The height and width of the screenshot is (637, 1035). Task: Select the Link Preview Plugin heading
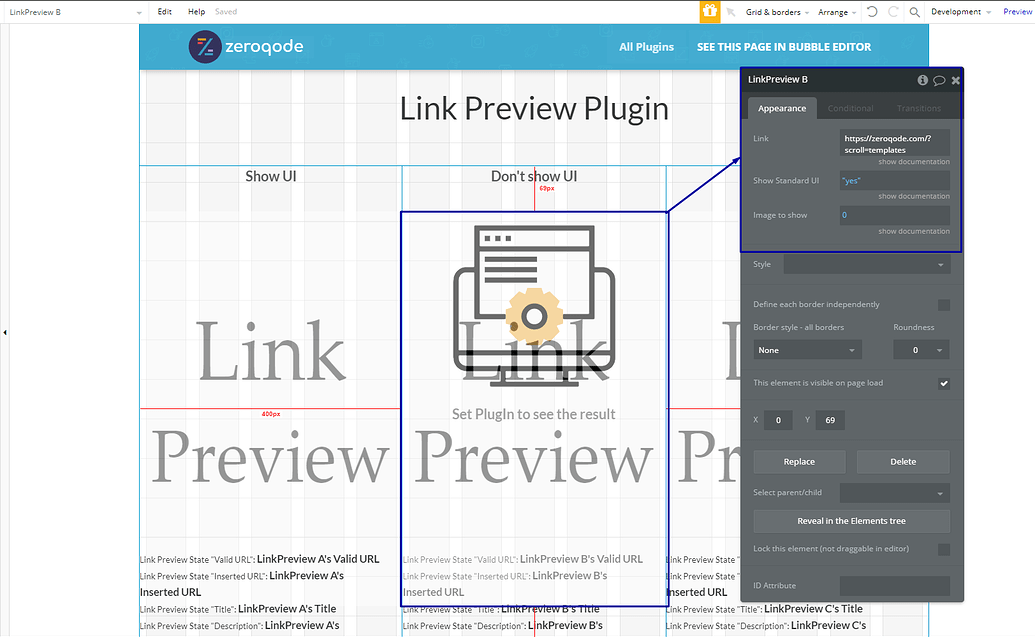click(x=534, y=108)
